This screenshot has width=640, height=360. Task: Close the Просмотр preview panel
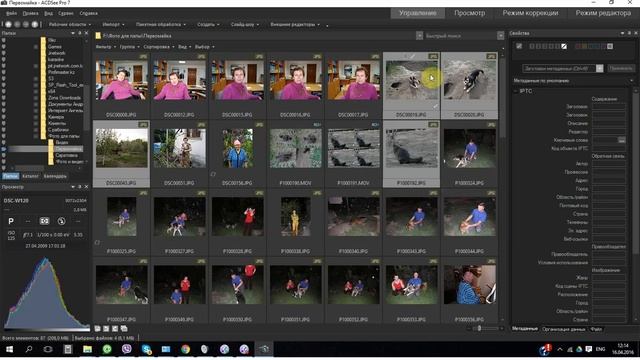pyautogui.click(x=86, y=187)
